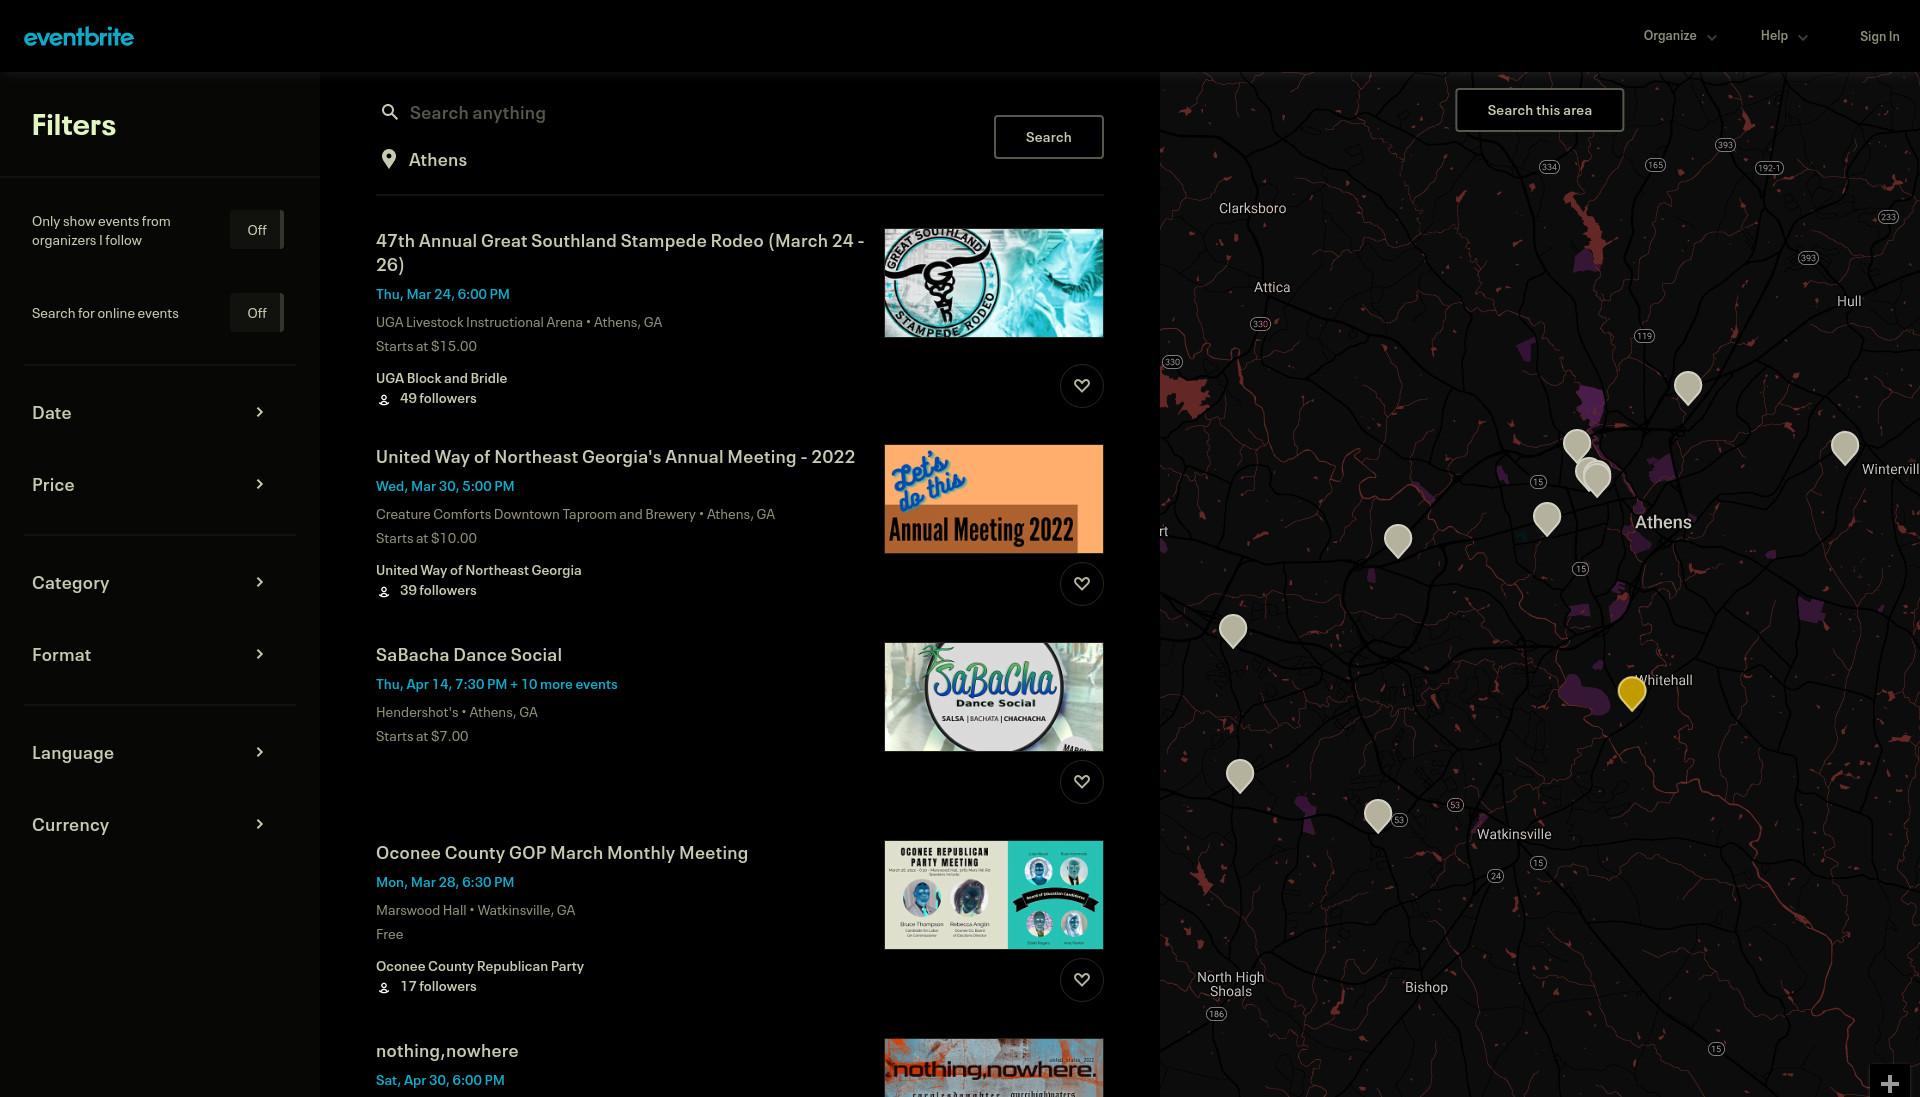Toggle only show events from organizers I follow
Screen dimensions: 1920x1097
pyautogui.click(x=257, y=230)
